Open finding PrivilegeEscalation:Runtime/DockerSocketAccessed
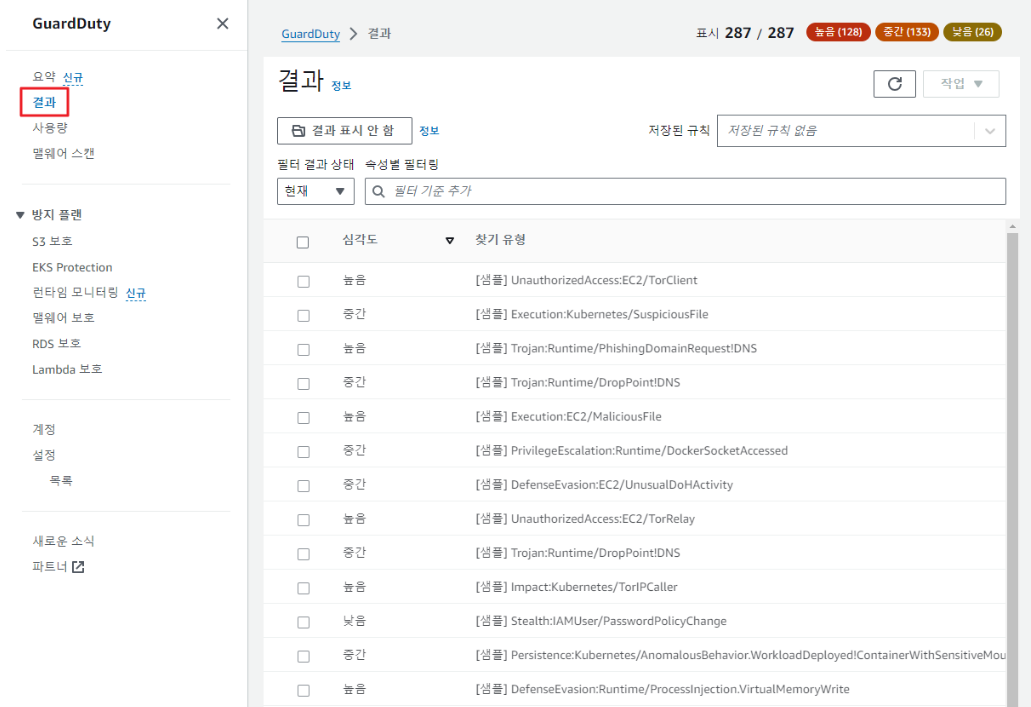 click(631, 451)
